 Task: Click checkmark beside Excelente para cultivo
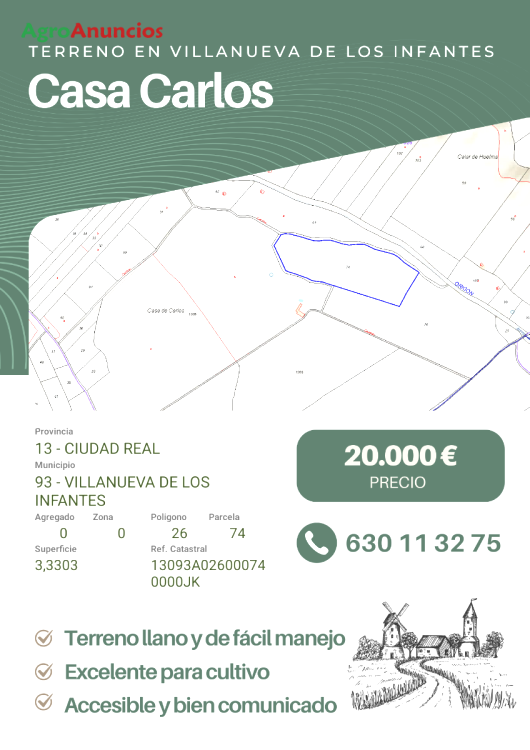(x=44, y=672)
